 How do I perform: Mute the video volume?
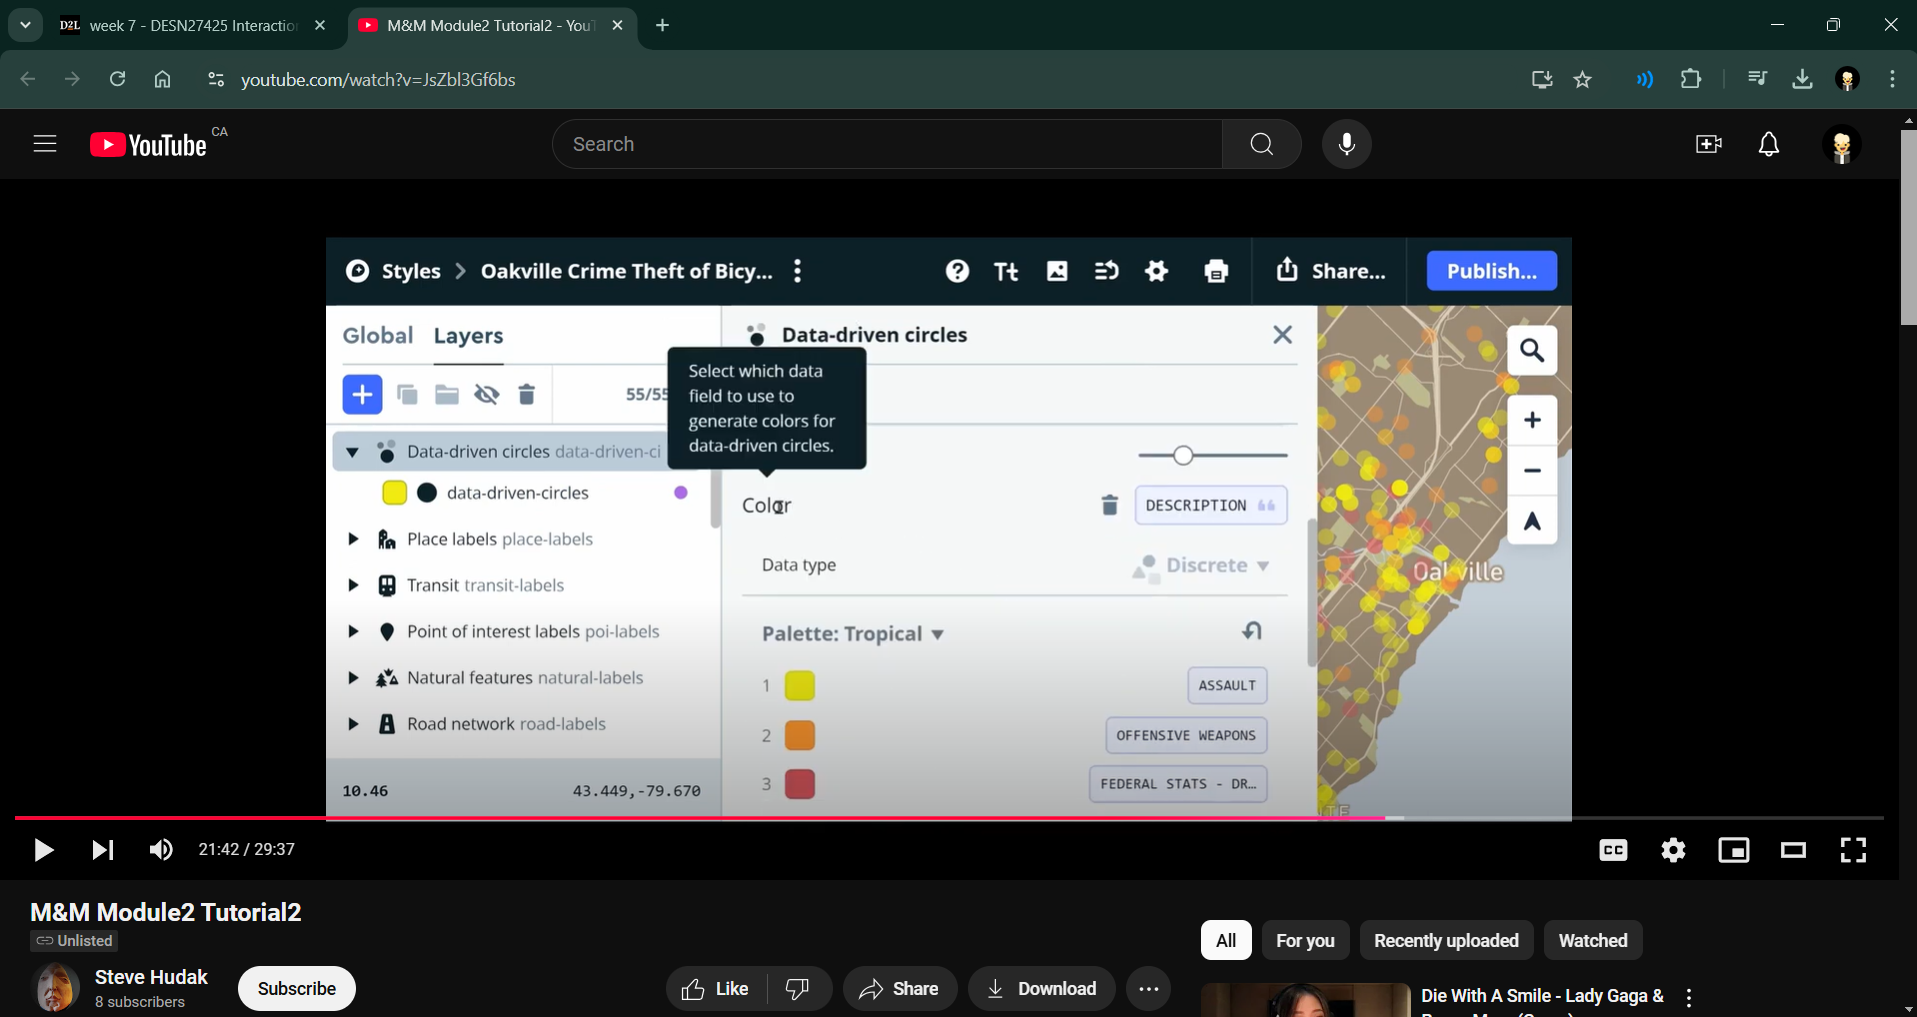coord(160,850)
